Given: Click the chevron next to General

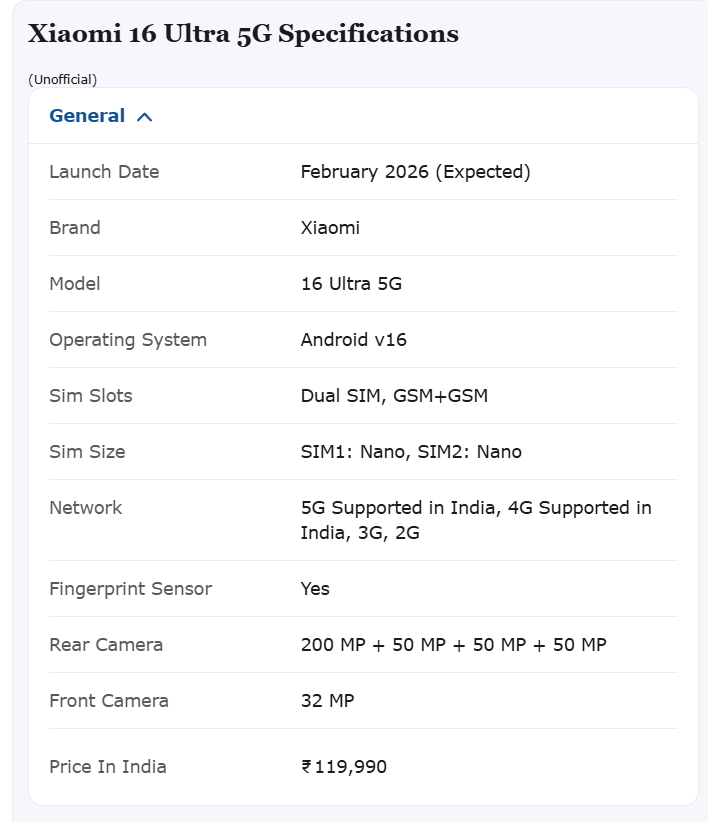Looking at the screenshot, I should tap(144, 116).
